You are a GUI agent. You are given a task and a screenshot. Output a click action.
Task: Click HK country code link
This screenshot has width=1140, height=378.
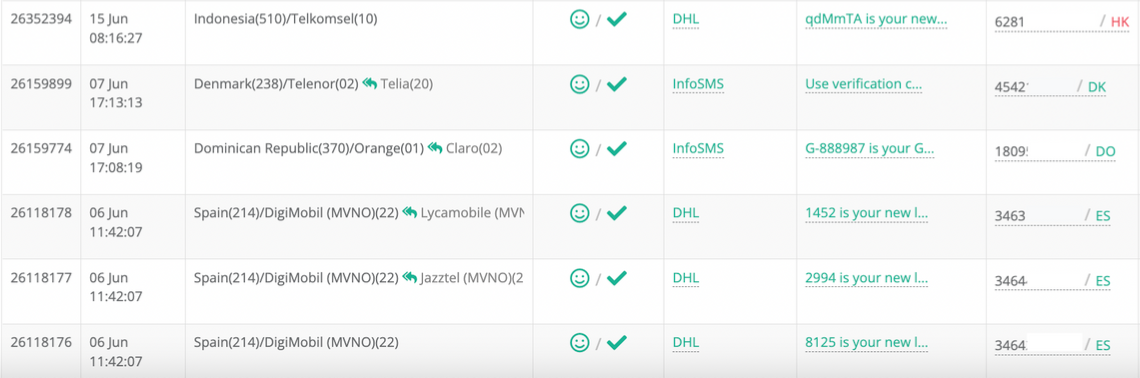pyautogui.click(x=1120, y=22)
